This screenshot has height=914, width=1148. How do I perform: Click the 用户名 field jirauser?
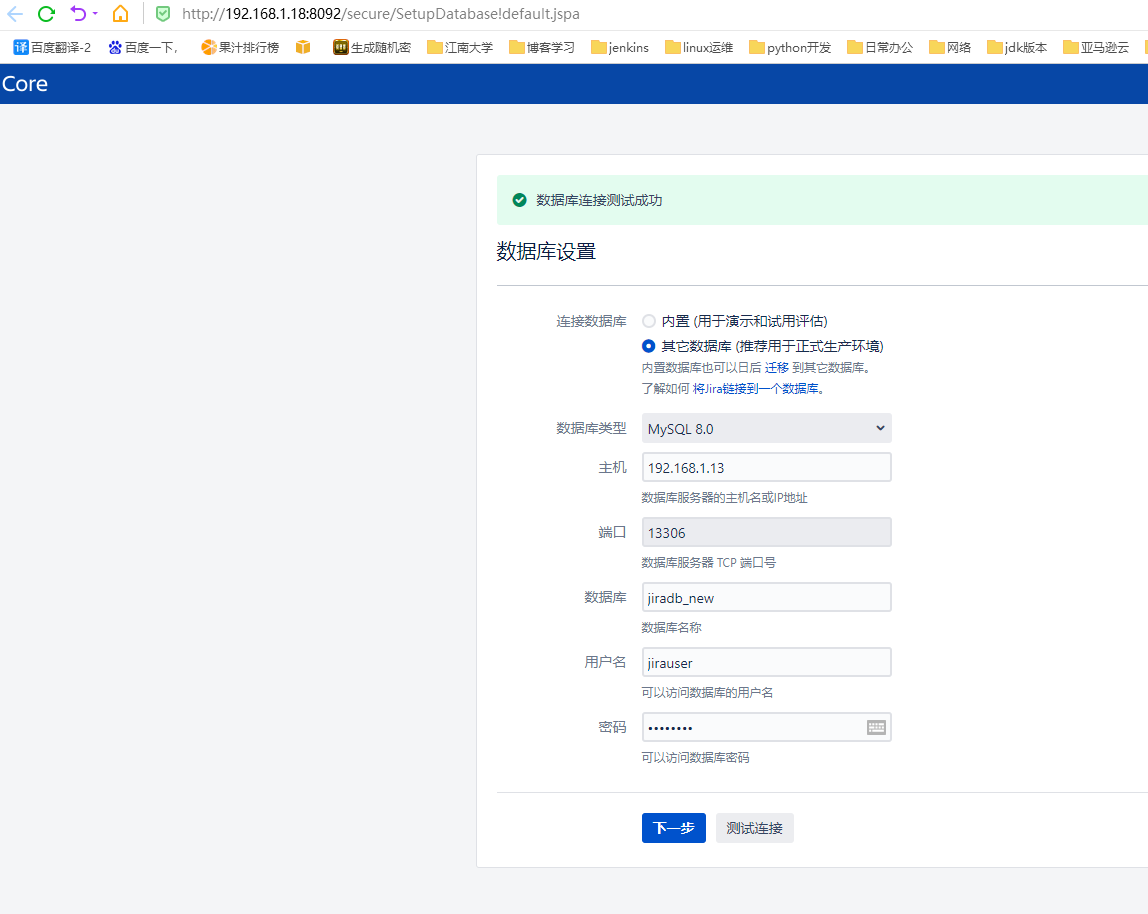point(767,662)
